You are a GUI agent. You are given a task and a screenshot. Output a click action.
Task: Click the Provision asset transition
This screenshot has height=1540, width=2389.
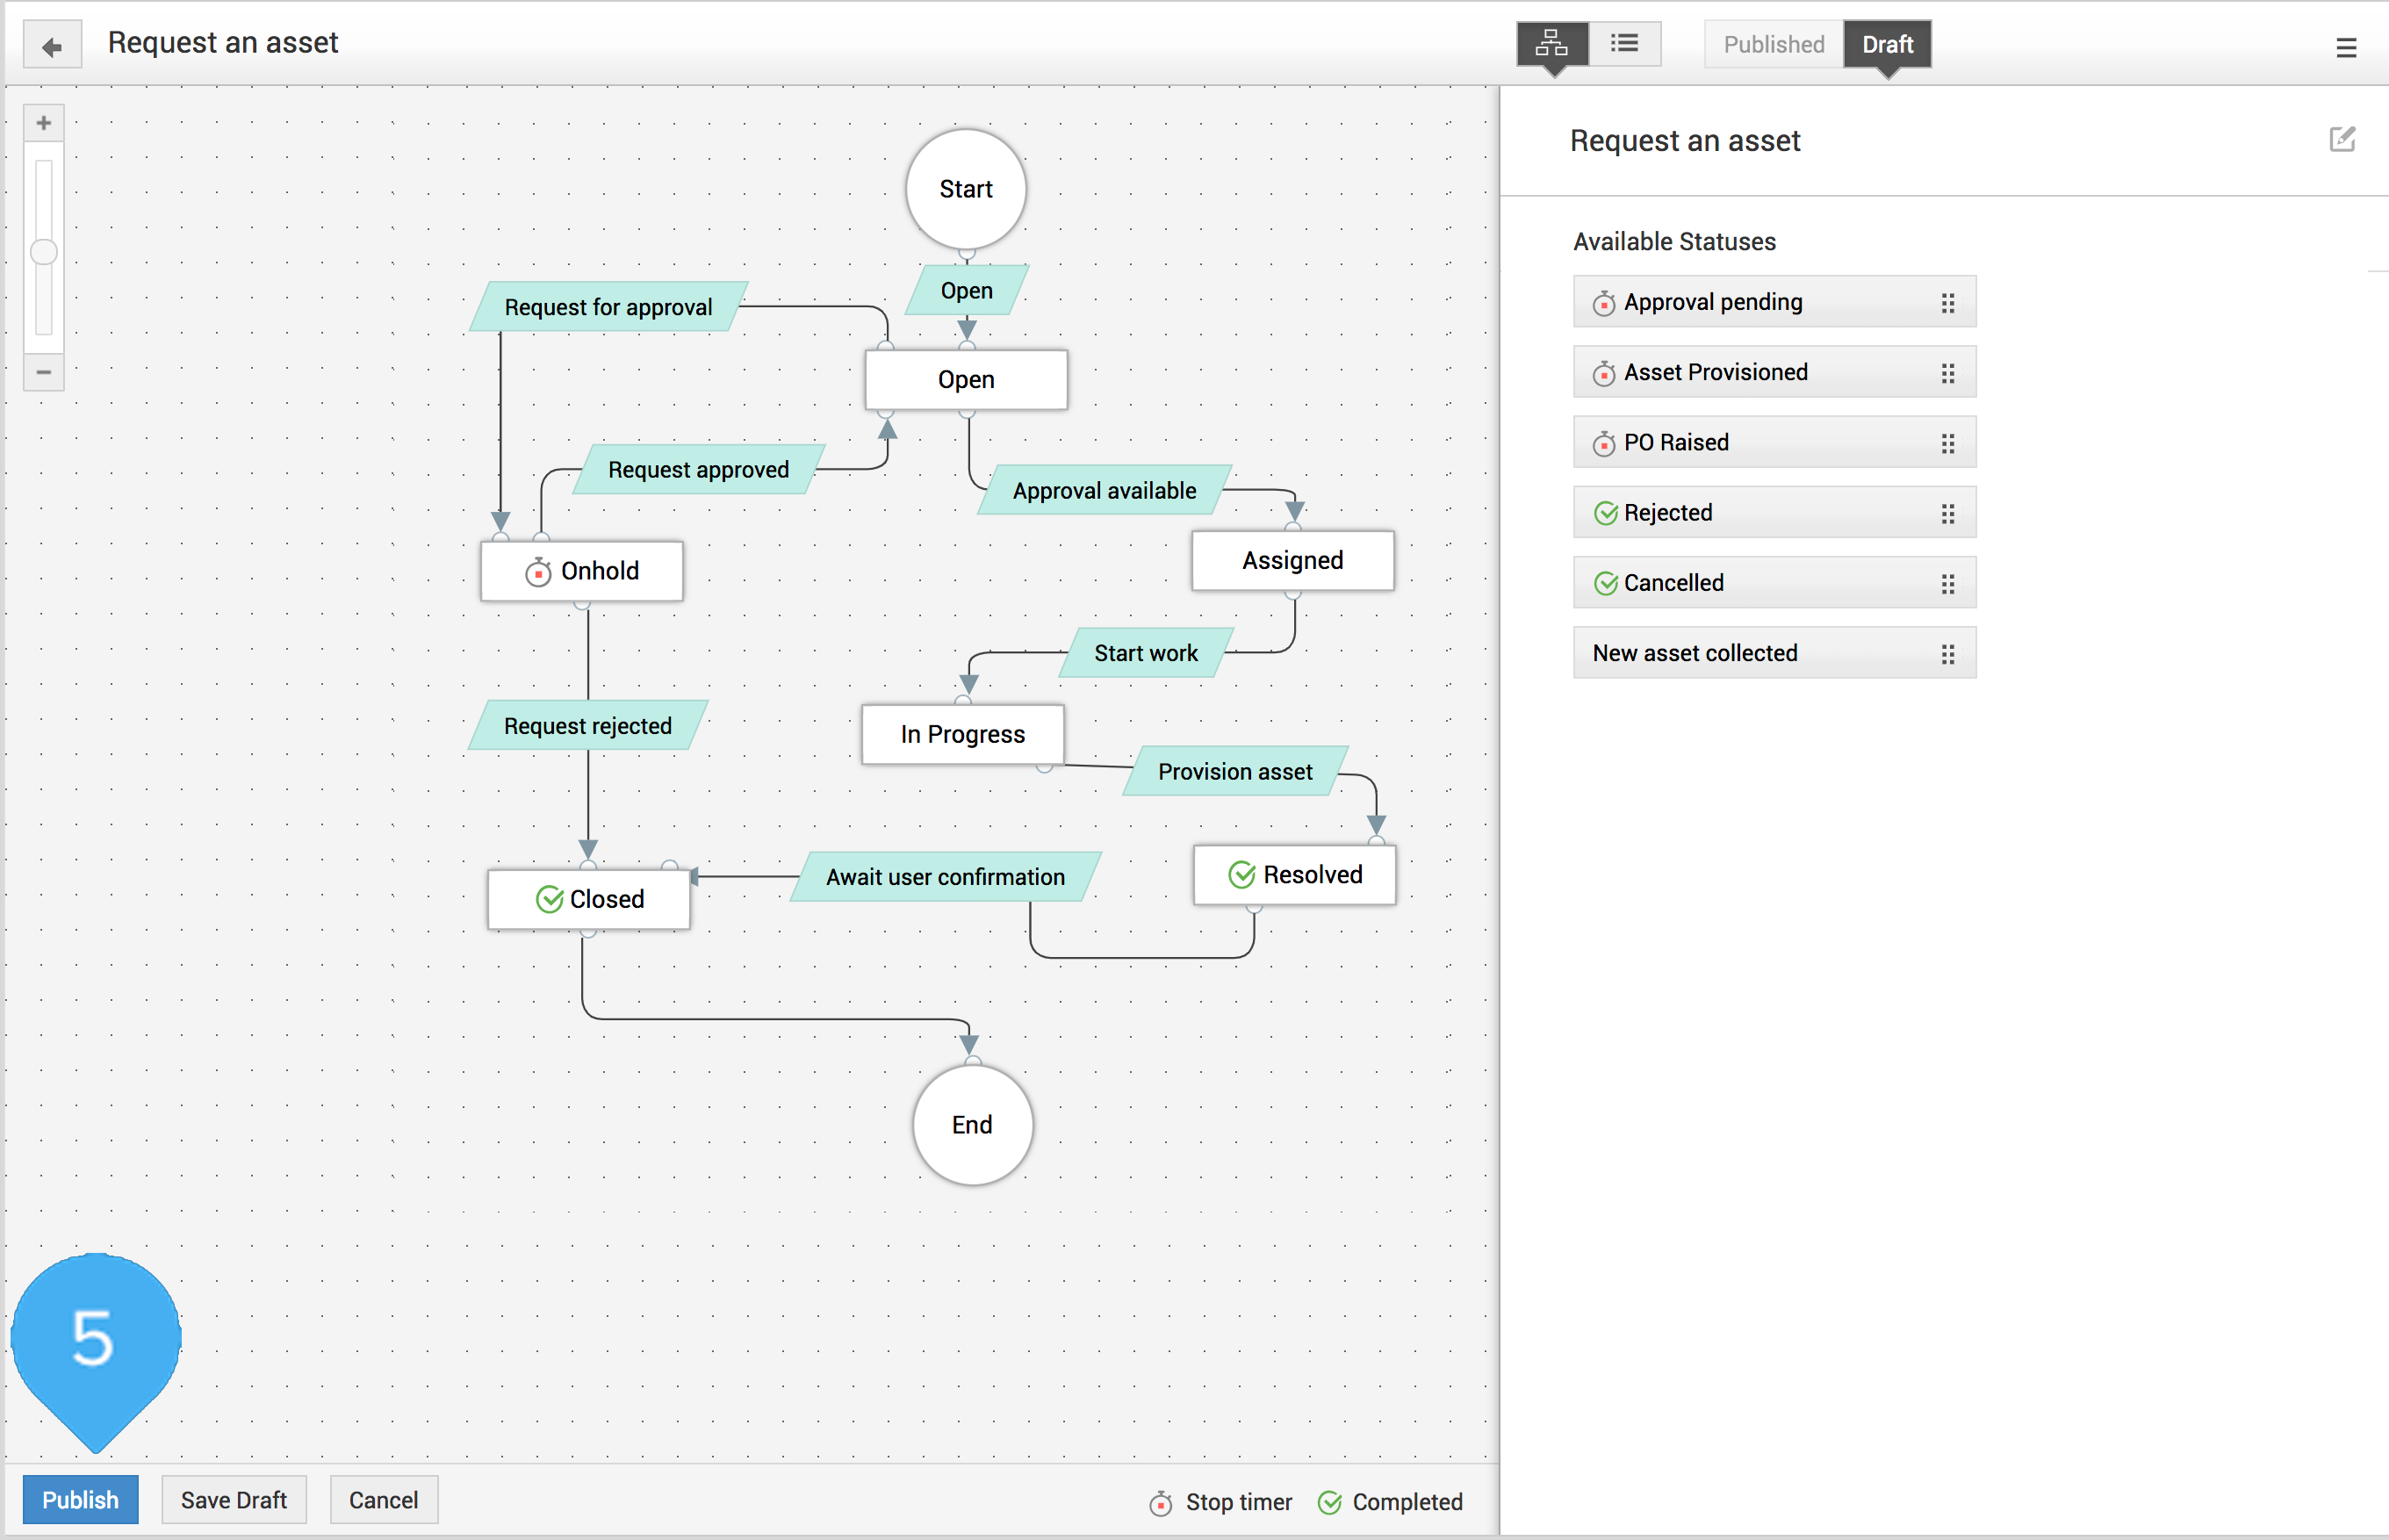[1235, 772]
